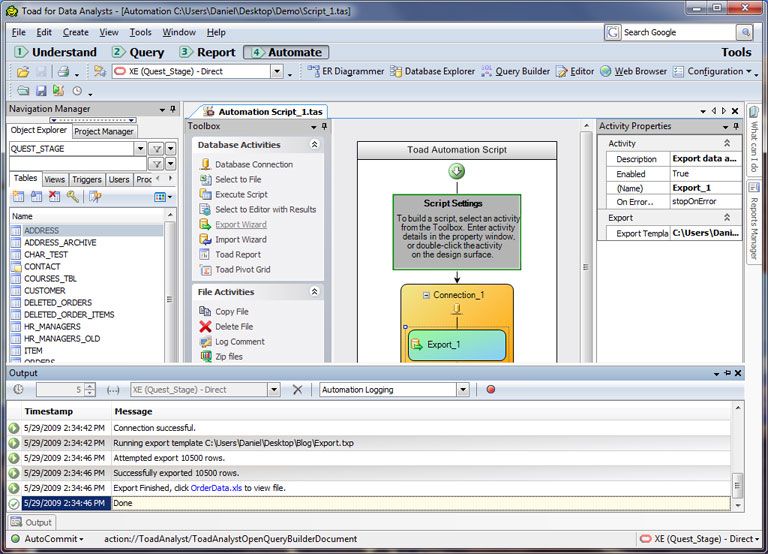Click the On Error stopOnError property value
Viewport: 768px width, 554px height.
[705, 202]
